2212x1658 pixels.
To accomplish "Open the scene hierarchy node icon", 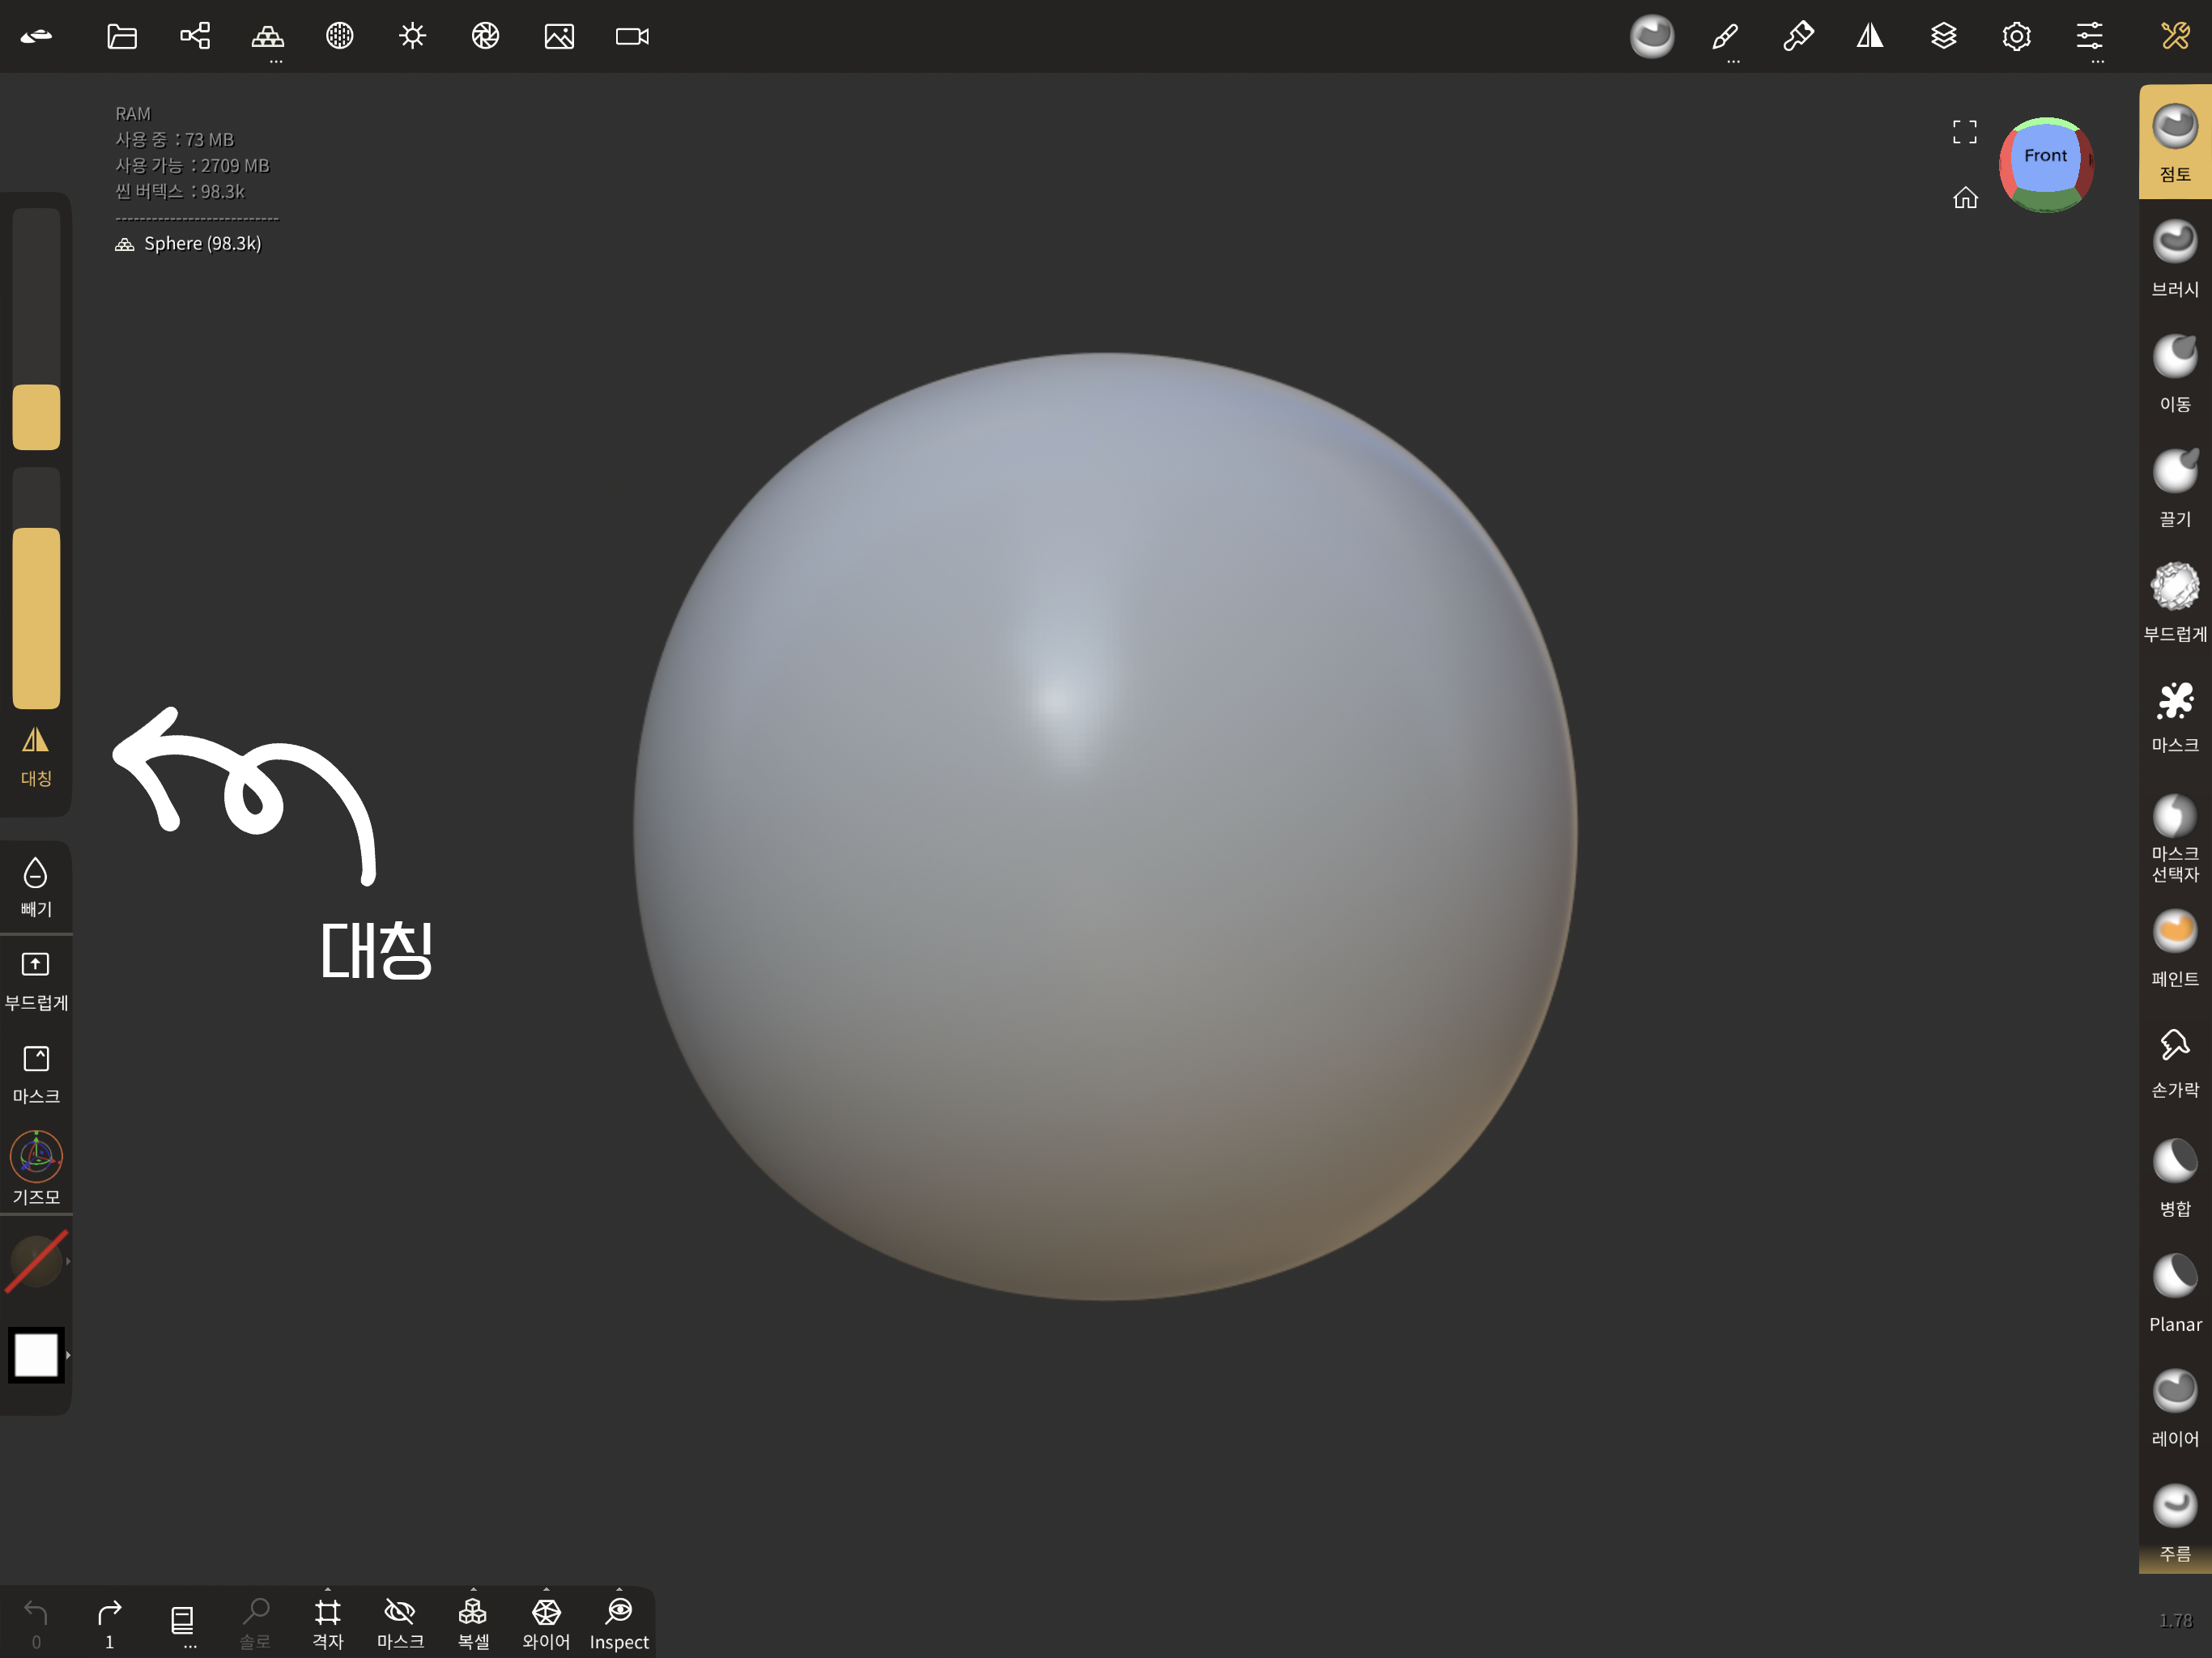I will tap(195, 37).
